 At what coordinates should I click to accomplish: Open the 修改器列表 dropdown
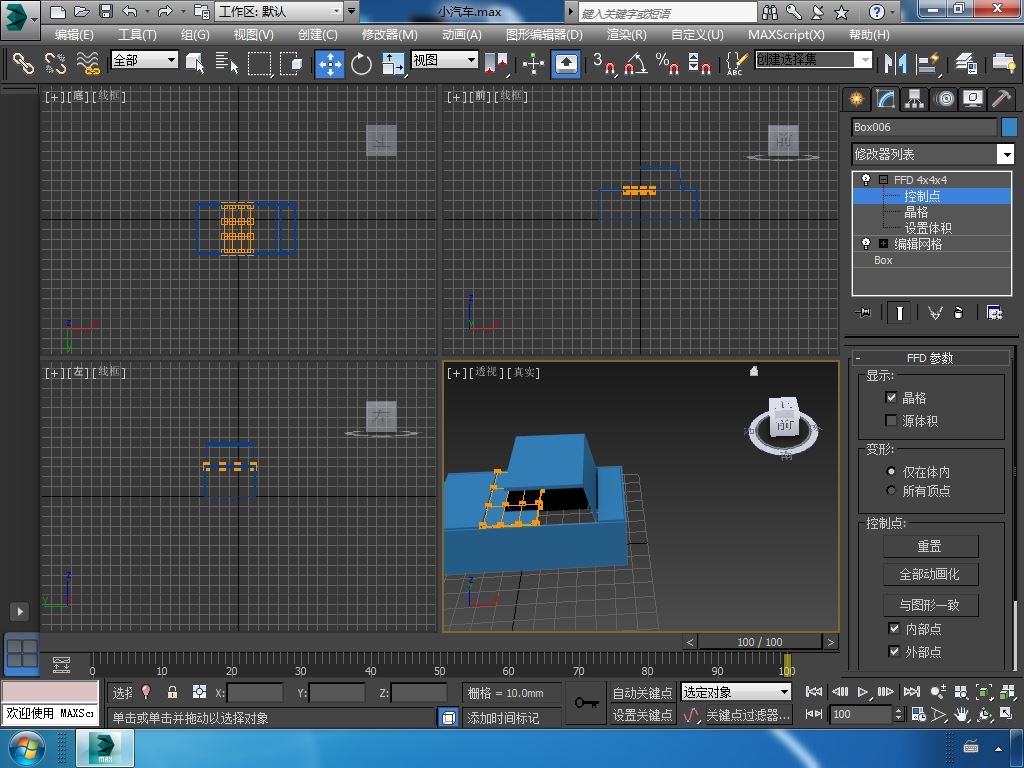pos(933,154)
